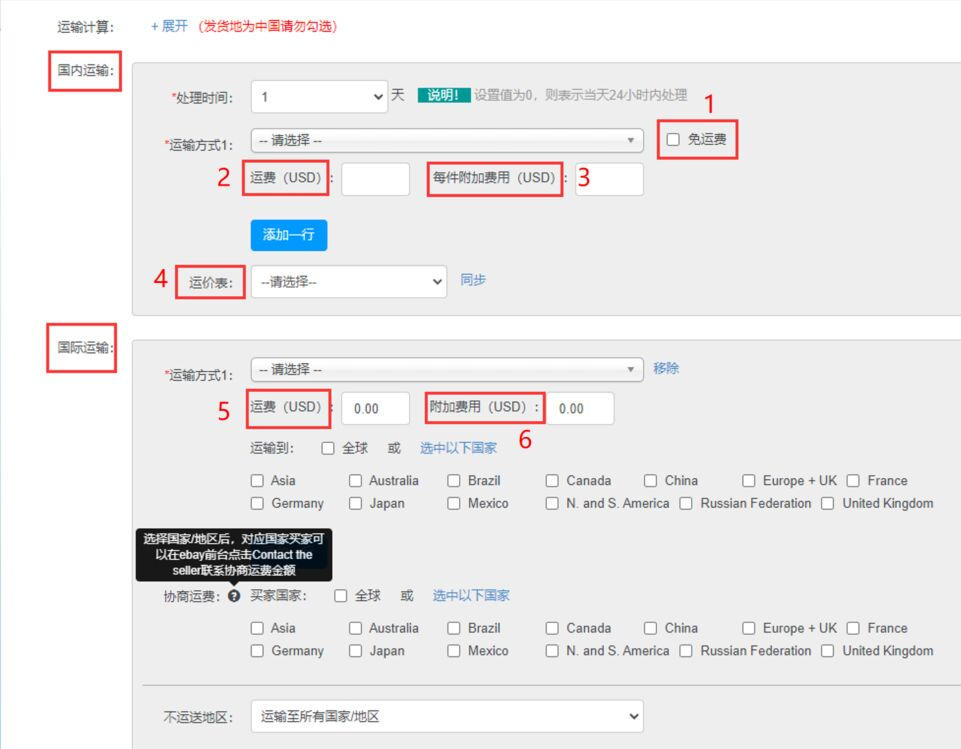Open domestic 运输方式1 请选择 dropdown

447,140
